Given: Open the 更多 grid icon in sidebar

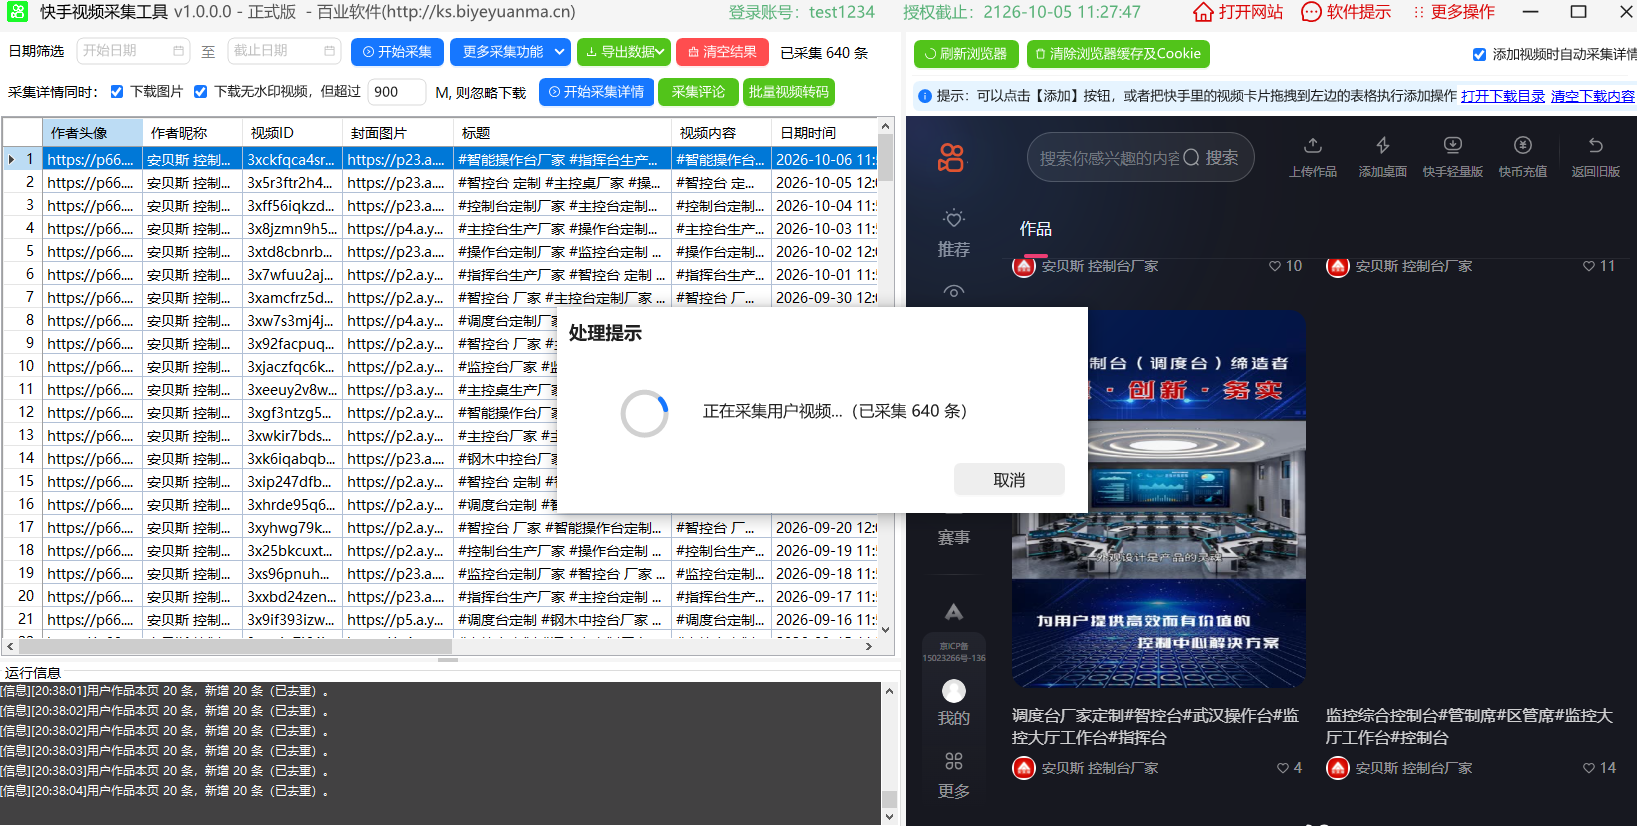Looking at the screenshot, I should tap(954, 761).
